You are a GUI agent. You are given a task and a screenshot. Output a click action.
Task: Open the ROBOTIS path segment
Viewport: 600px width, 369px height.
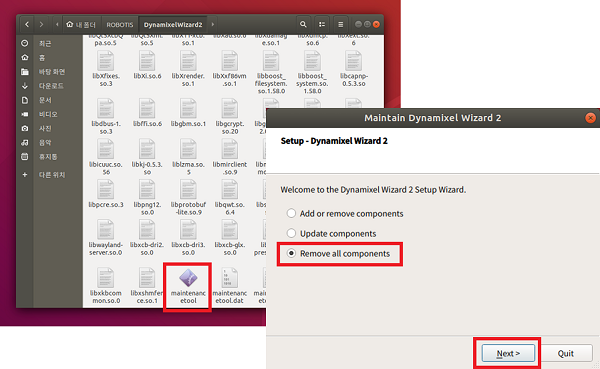(120, 24)
